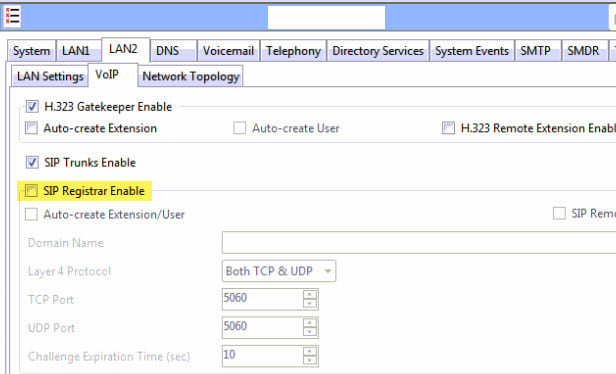Toggle Auto-create User checkbox
This screenshot has height=374, width=616.
tap(240, 128)
